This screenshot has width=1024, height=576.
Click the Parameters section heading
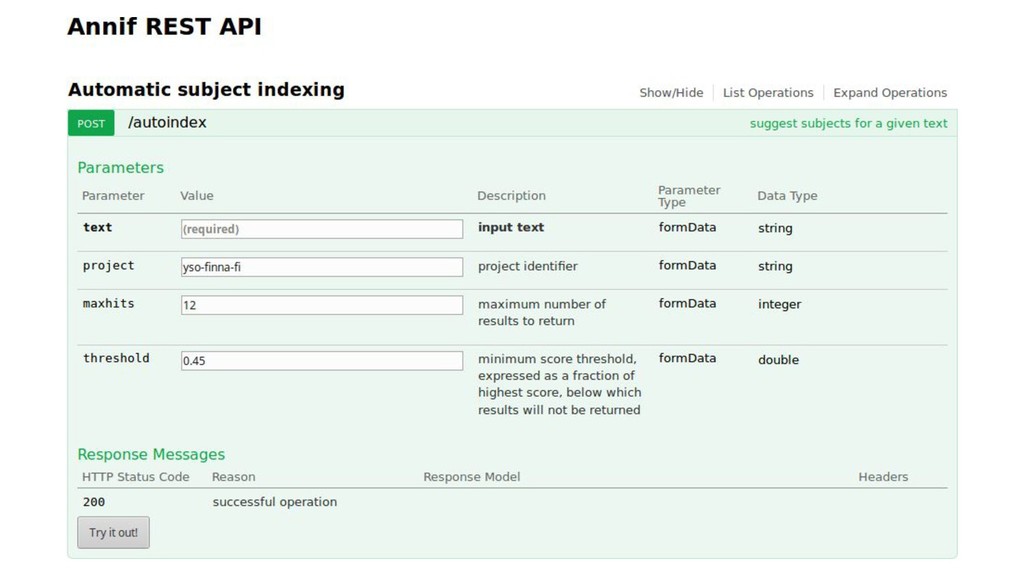click(x=120, y=168)
